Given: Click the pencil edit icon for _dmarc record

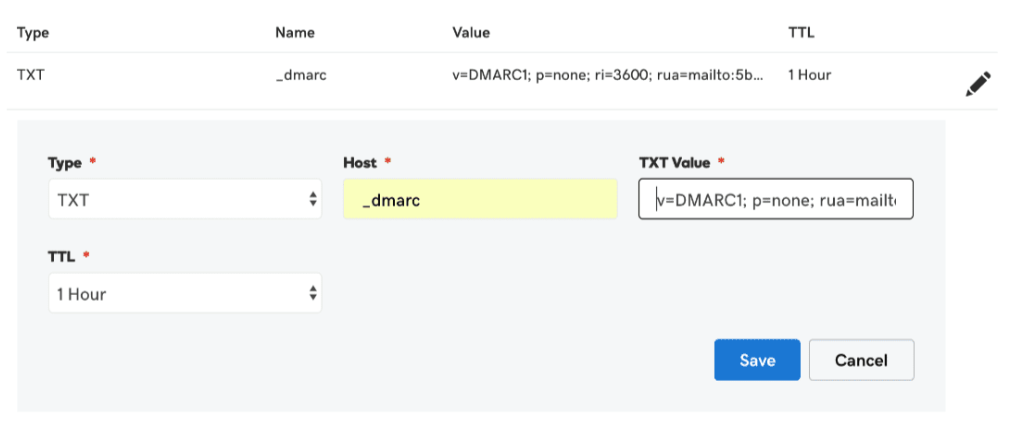Looking at the screenshot, I should click(x=977, y=85).
